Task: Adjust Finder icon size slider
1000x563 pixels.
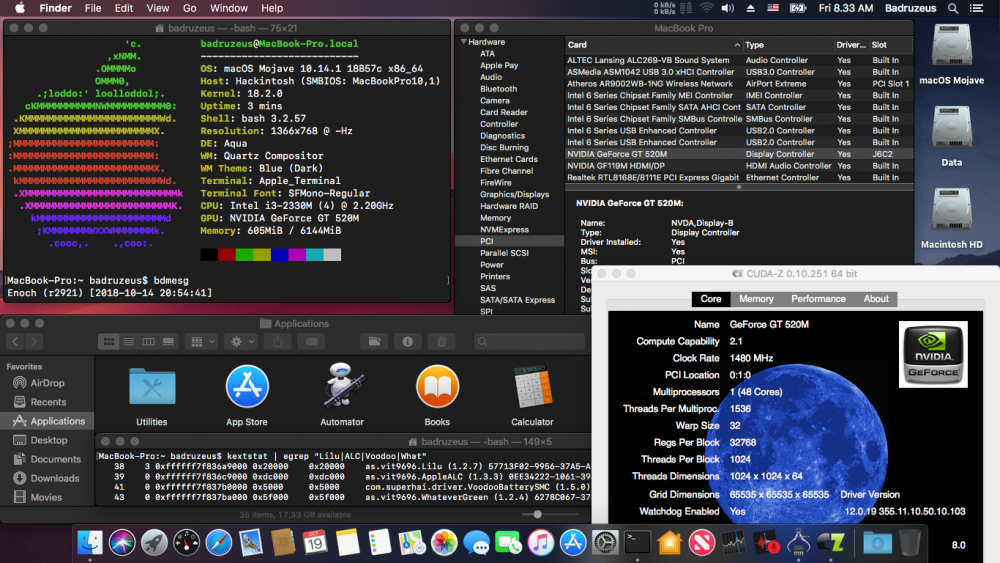Action: 538,514
